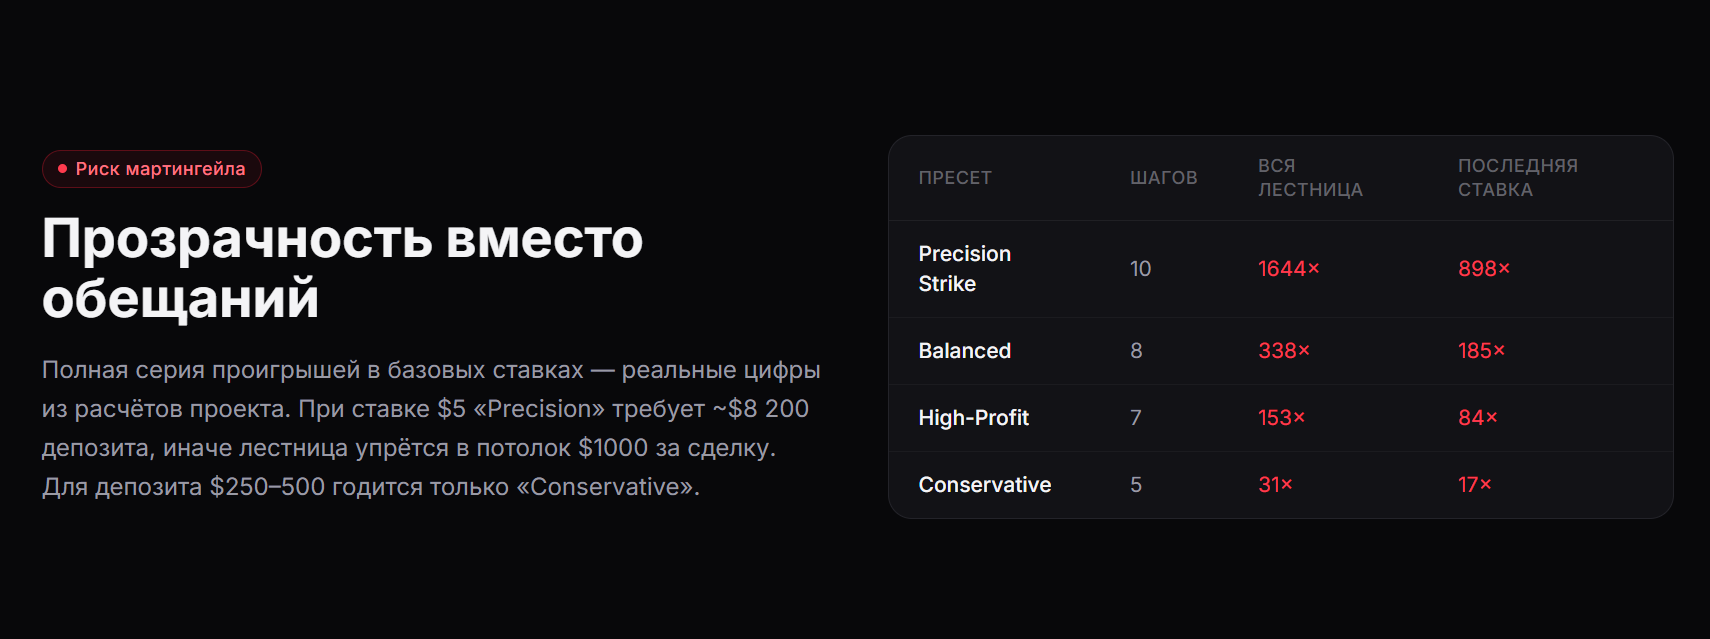The height and width of the screenshot is (639, 1710).
Task: Click the 338× ladder value
Action: 1283,351
